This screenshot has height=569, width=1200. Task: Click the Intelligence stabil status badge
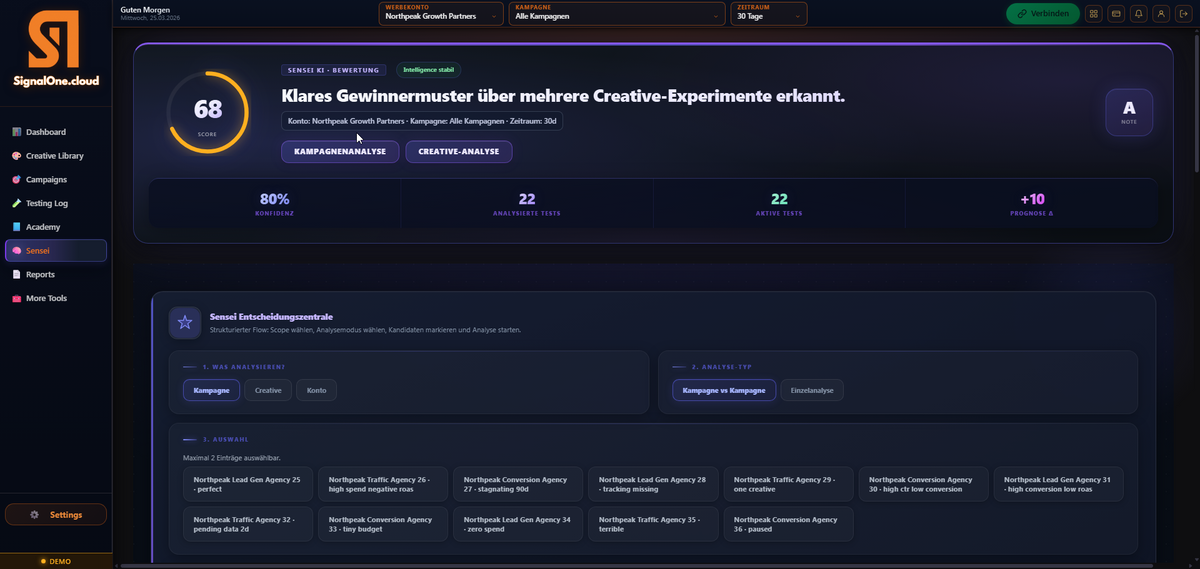(429, 70)
